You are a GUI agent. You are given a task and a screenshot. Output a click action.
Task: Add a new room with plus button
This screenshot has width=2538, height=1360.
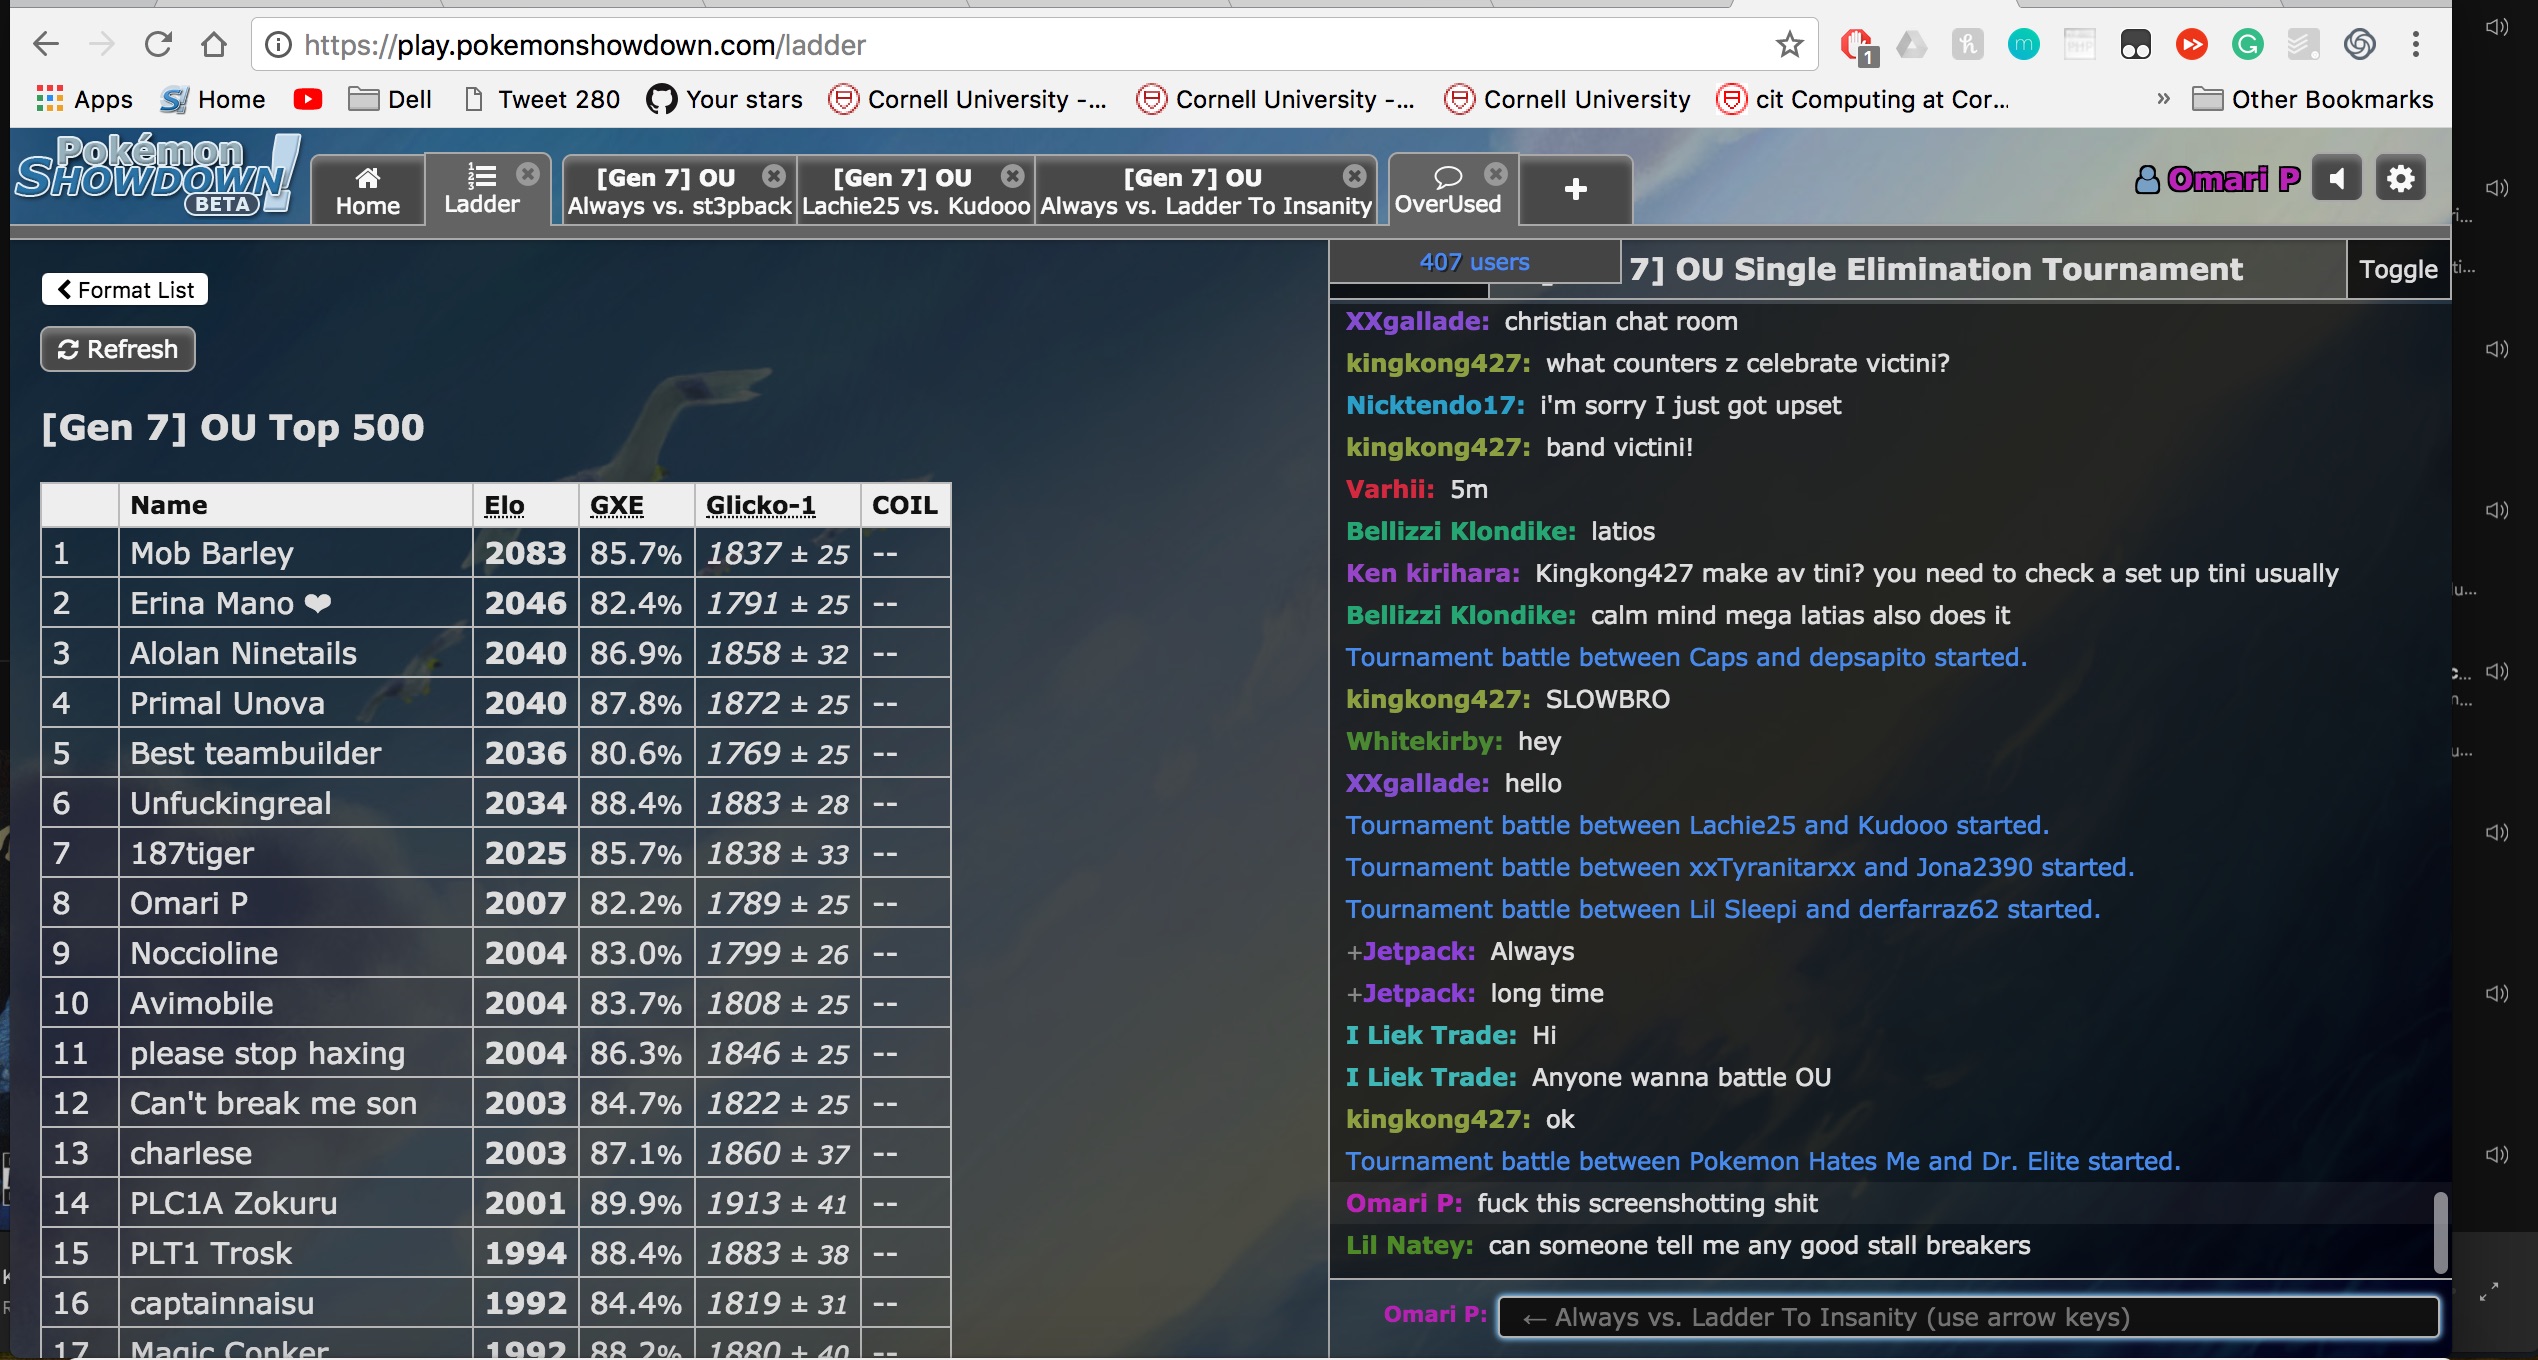point(1576,189)
